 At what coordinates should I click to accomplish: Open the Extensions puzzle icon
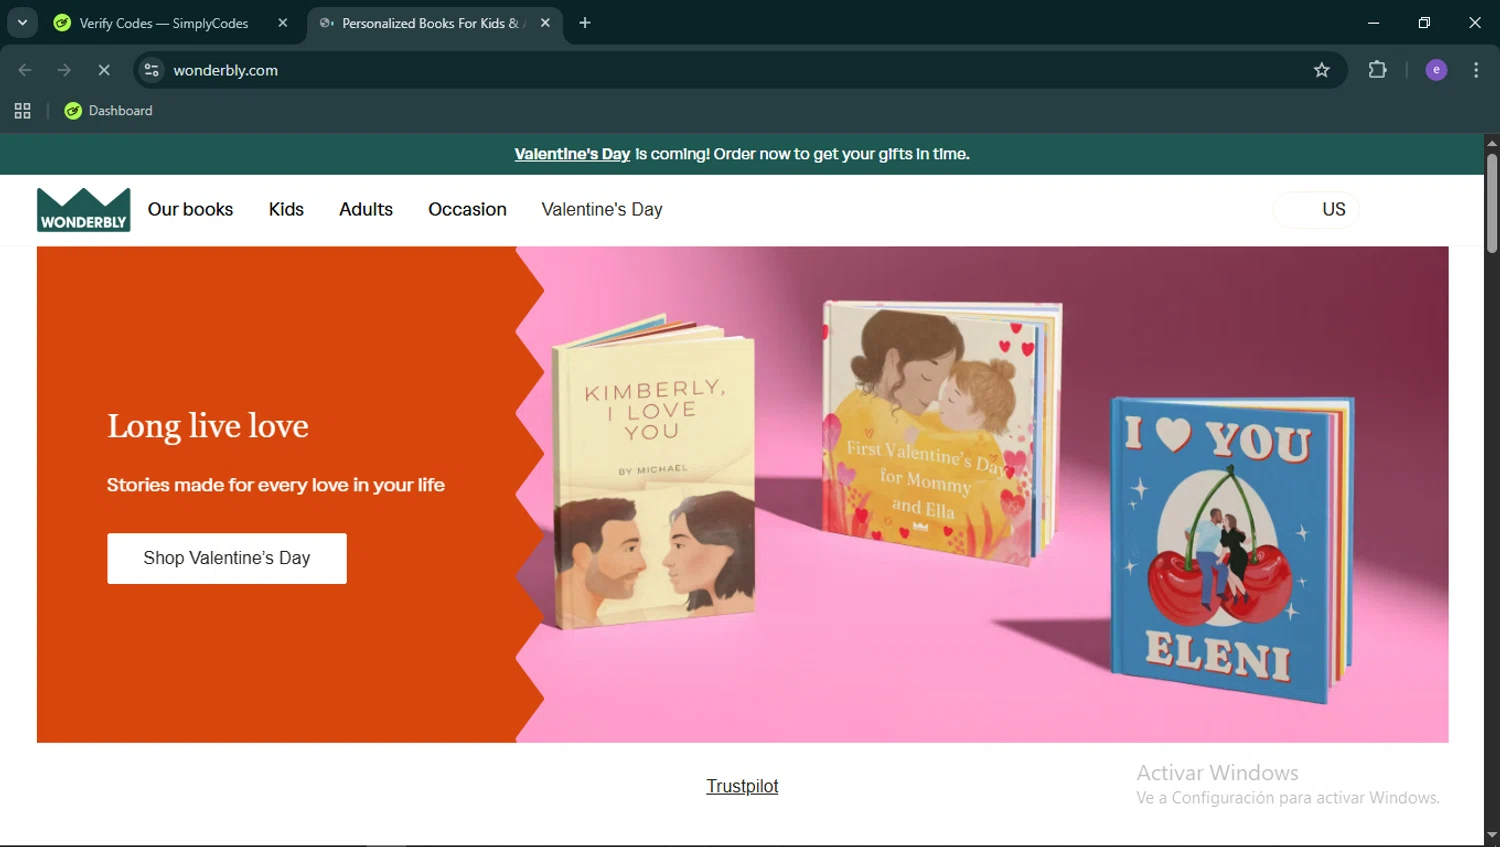[x=1377, y=70]
